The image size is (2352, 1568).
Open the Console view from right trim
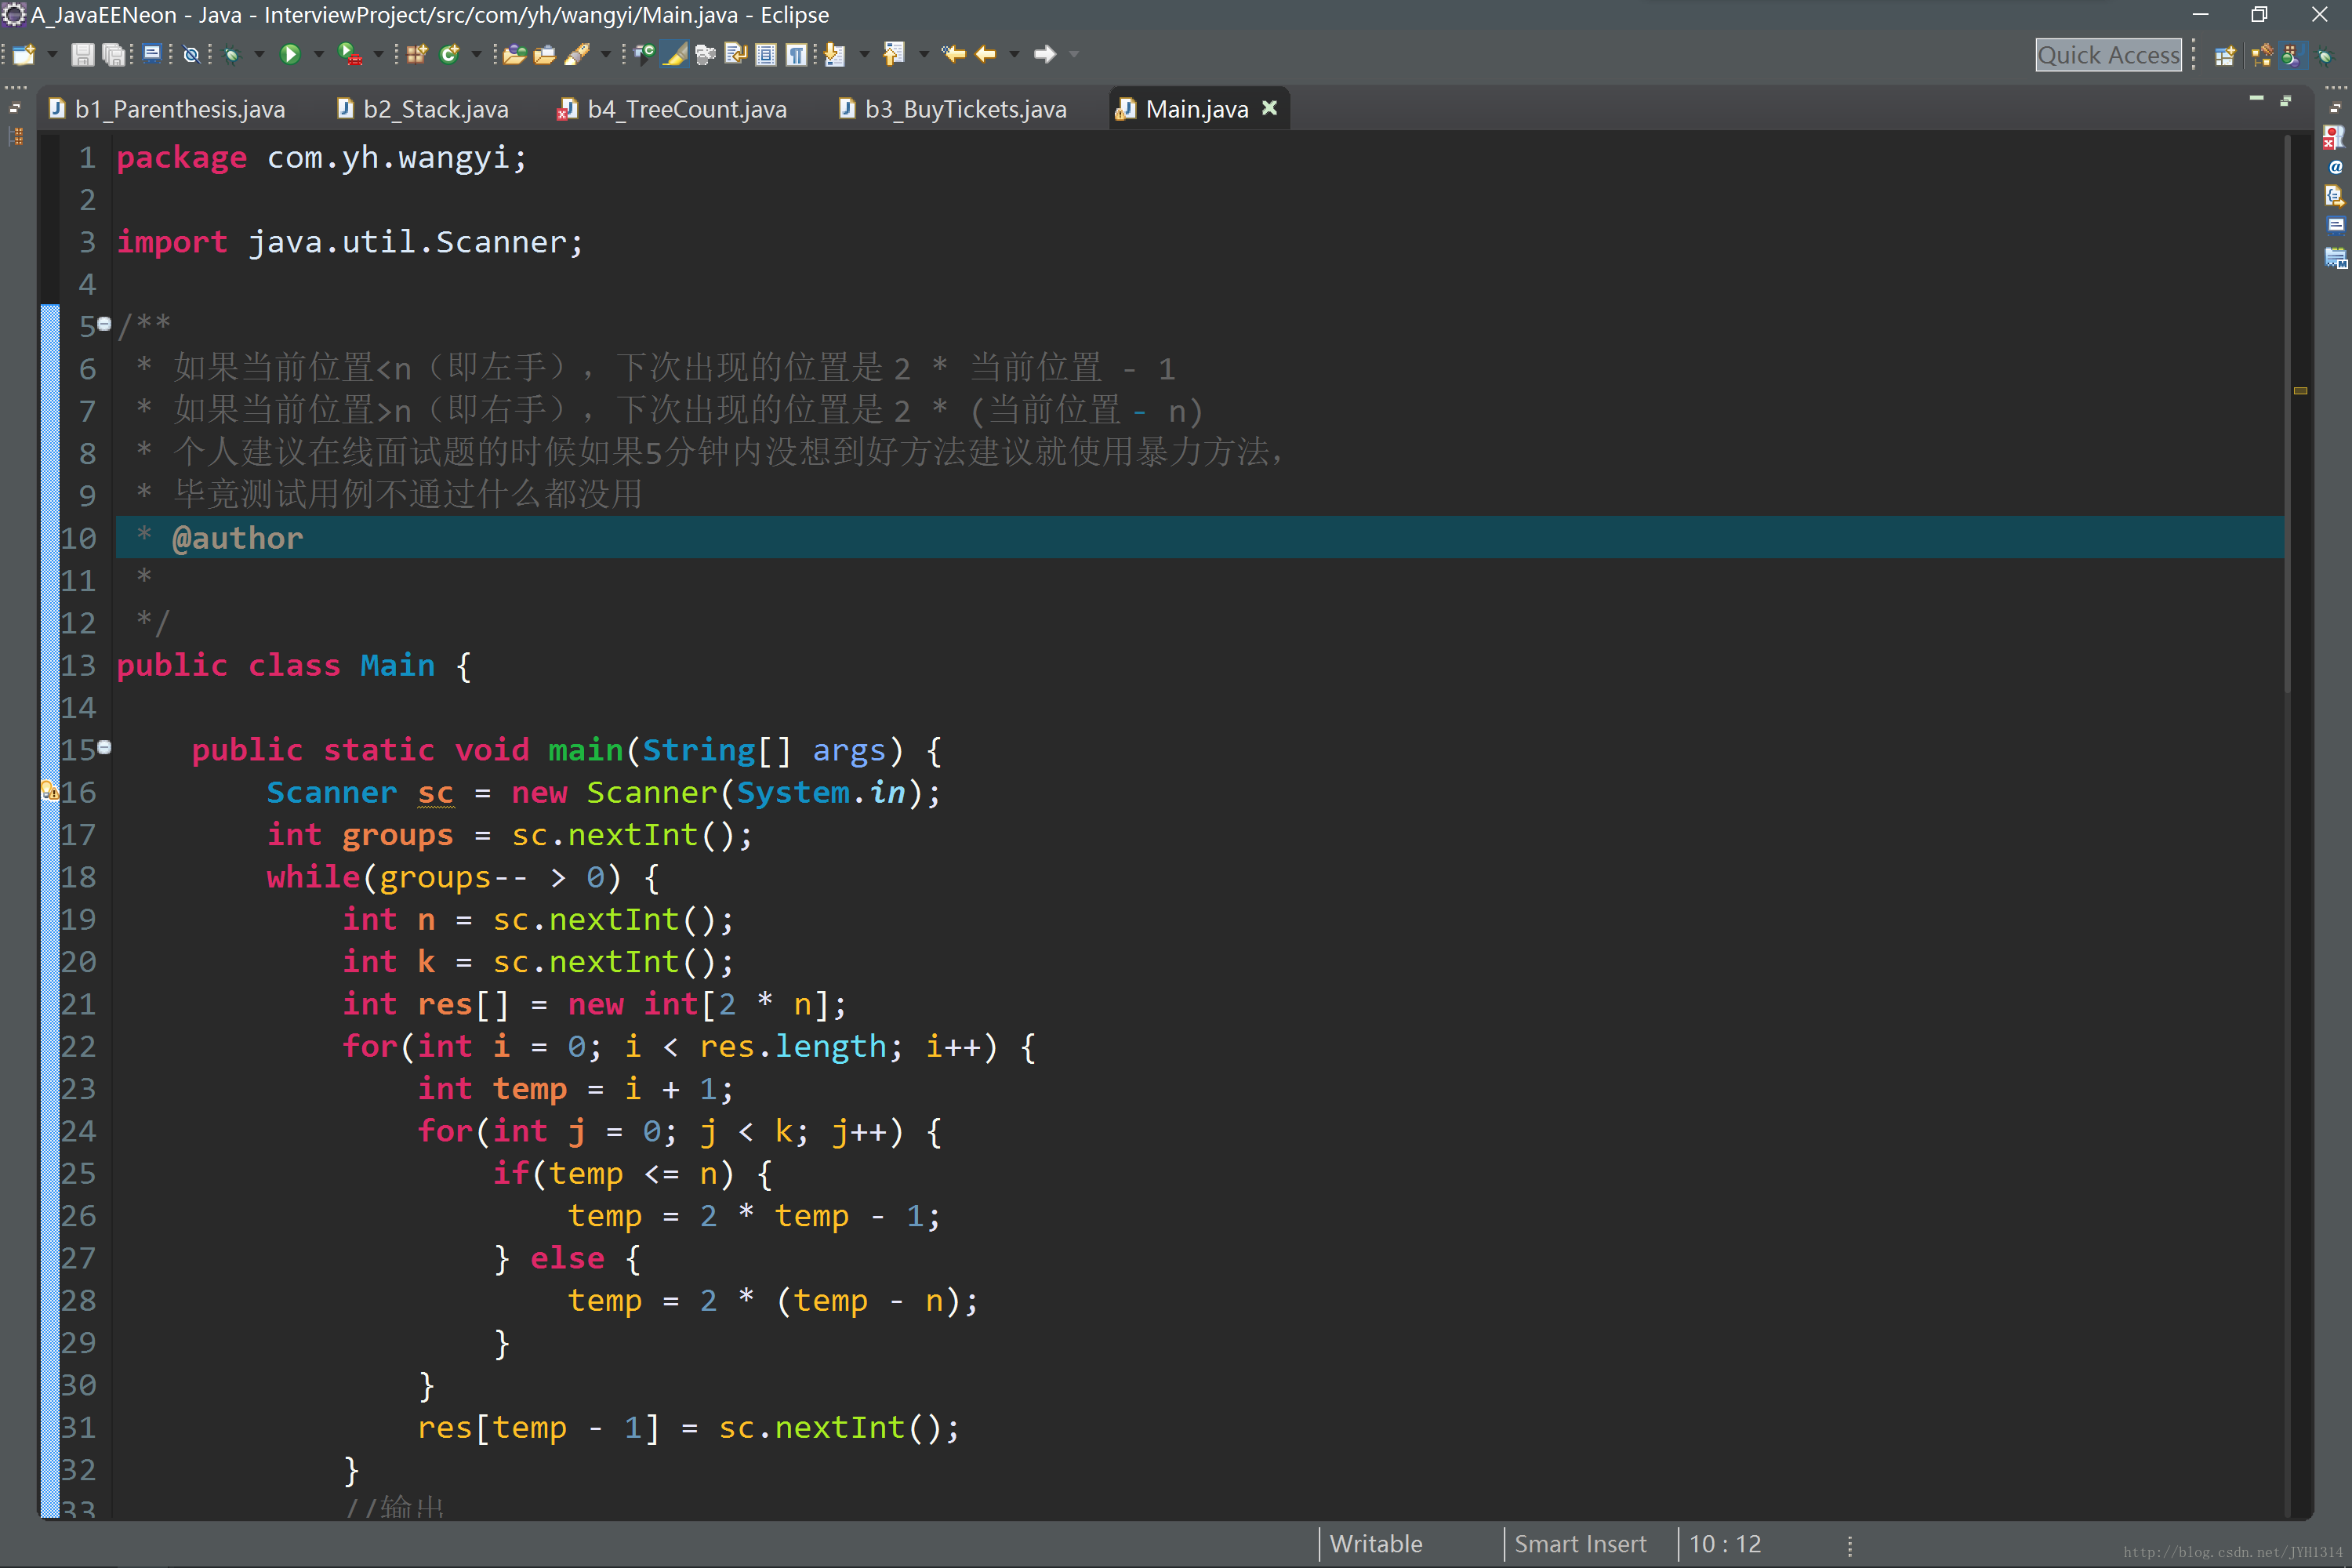[x=2335, y=225]
